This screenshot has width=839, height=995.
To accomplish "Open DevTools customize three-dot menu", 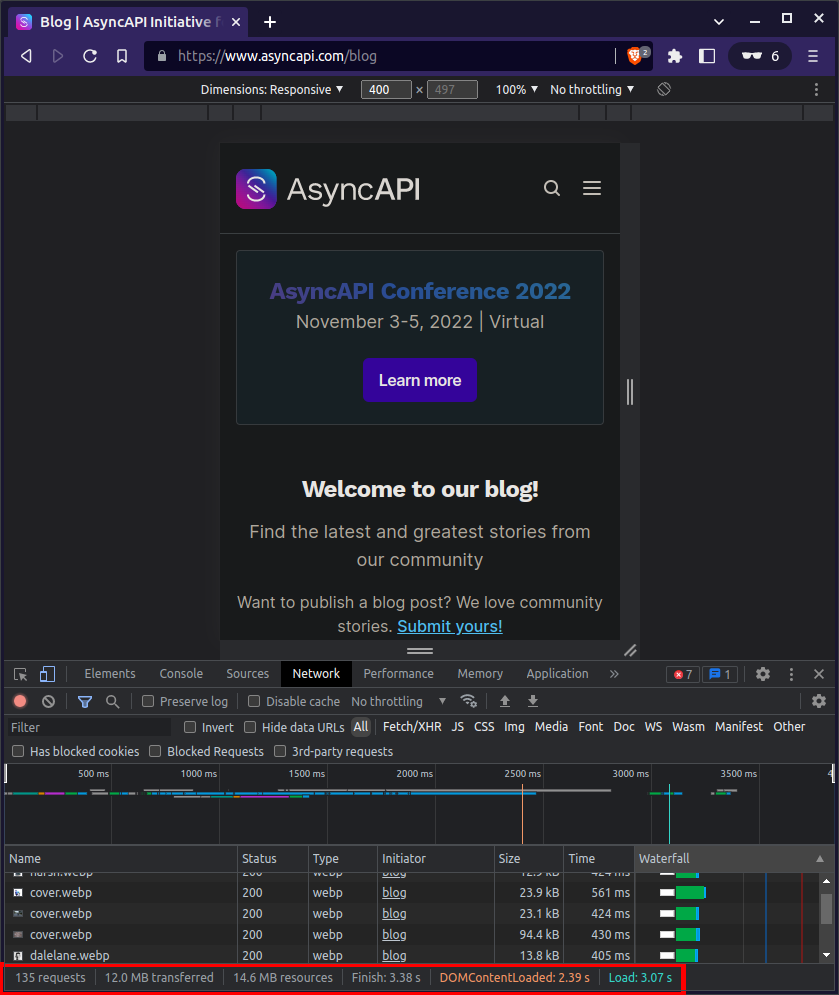I will click(x=791, y=674).
